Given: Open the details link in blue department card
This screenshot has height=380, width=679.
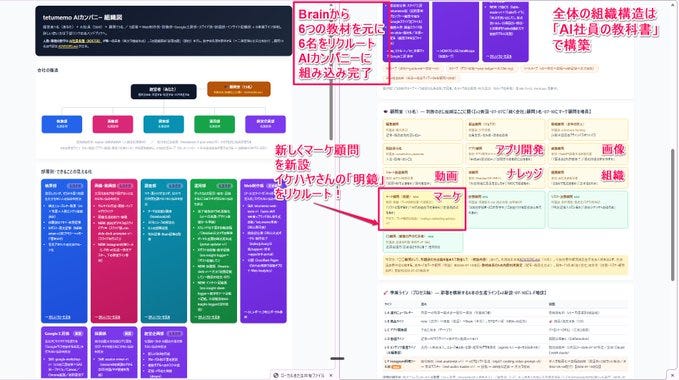Looking at the screenshot, I should [x=58, y=317].
